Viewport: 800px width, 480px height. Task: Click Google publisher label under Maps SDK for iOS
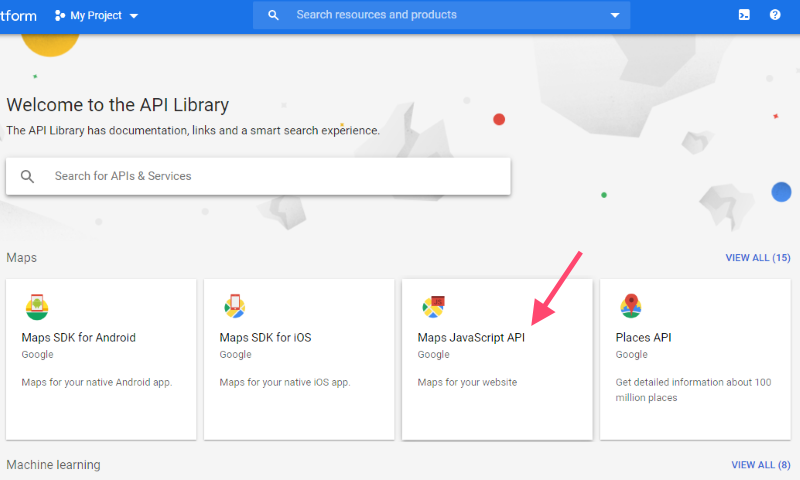[x=235, y=355]
